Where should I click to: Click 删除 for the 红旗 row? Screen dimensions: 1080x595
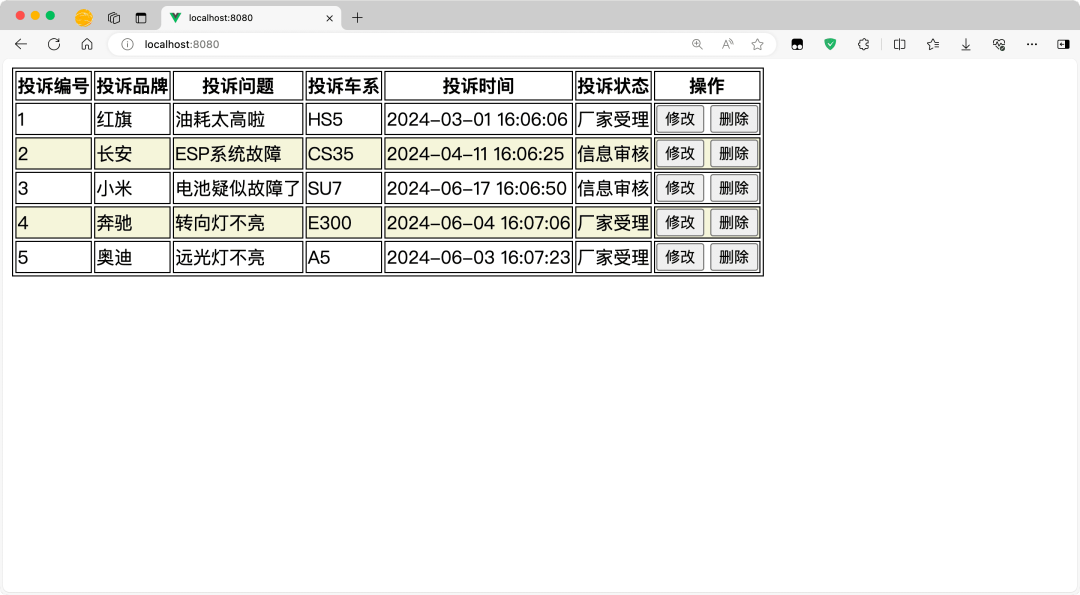tap(734, 119)
